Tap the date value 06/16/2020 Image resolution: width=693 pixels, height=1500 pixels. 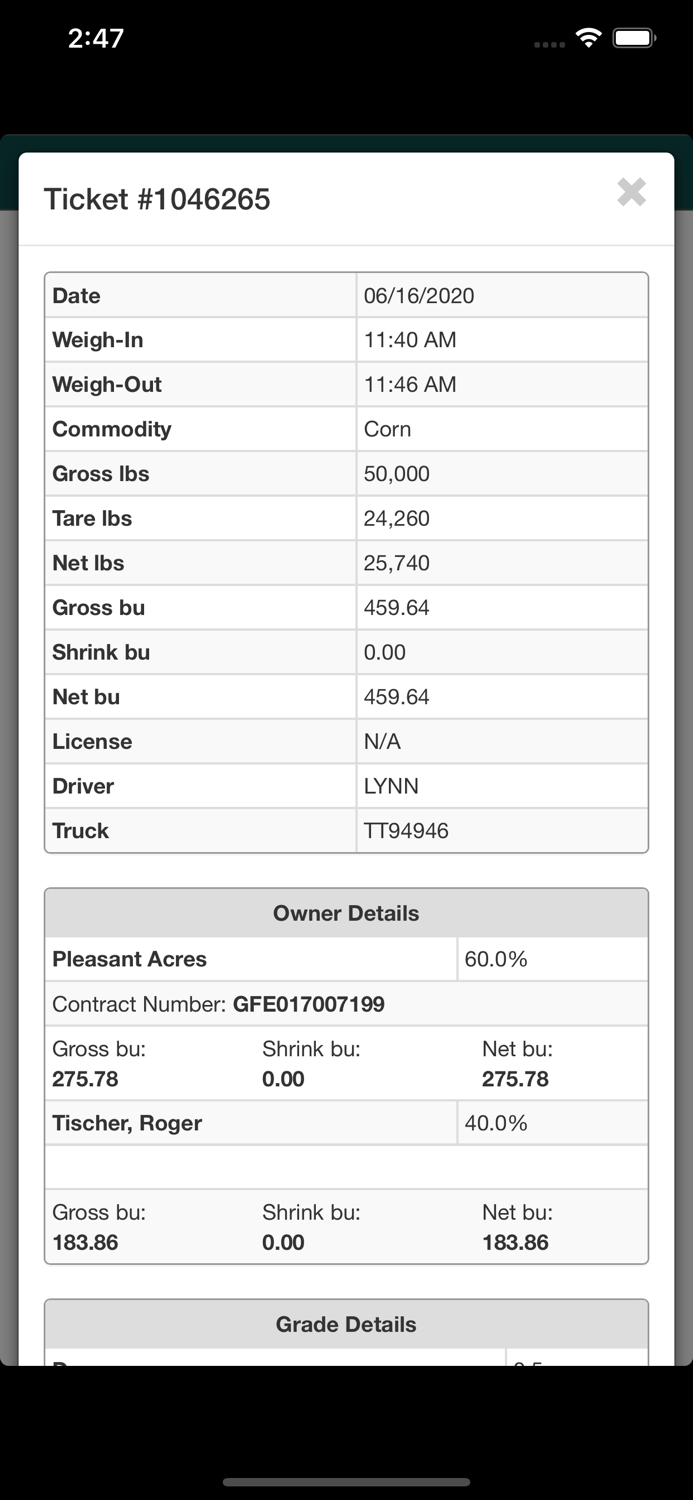tap(419, 296)
